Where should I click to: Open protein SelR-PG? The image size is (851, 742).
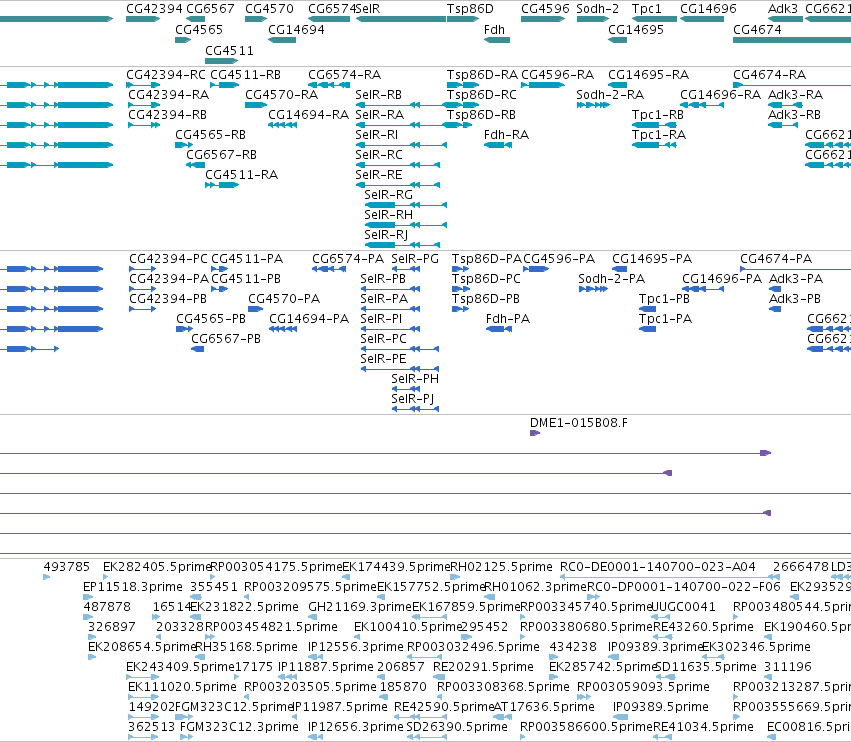tap(415, 258)
